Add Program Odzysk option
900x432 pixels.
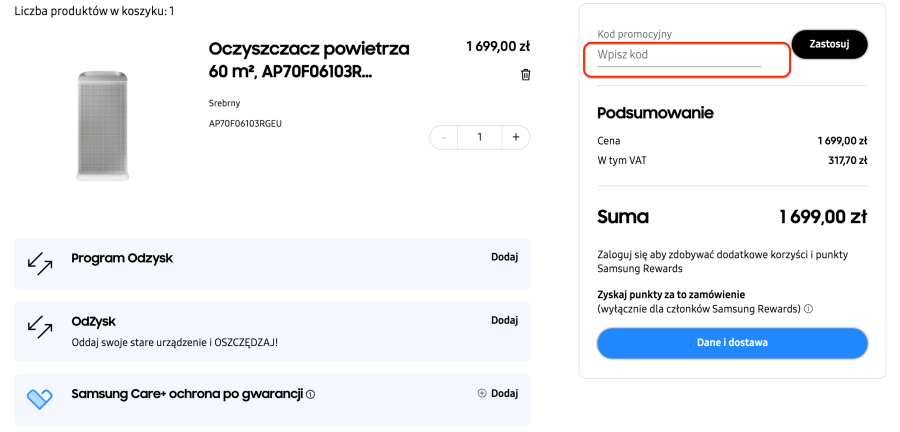click(505, 257)
